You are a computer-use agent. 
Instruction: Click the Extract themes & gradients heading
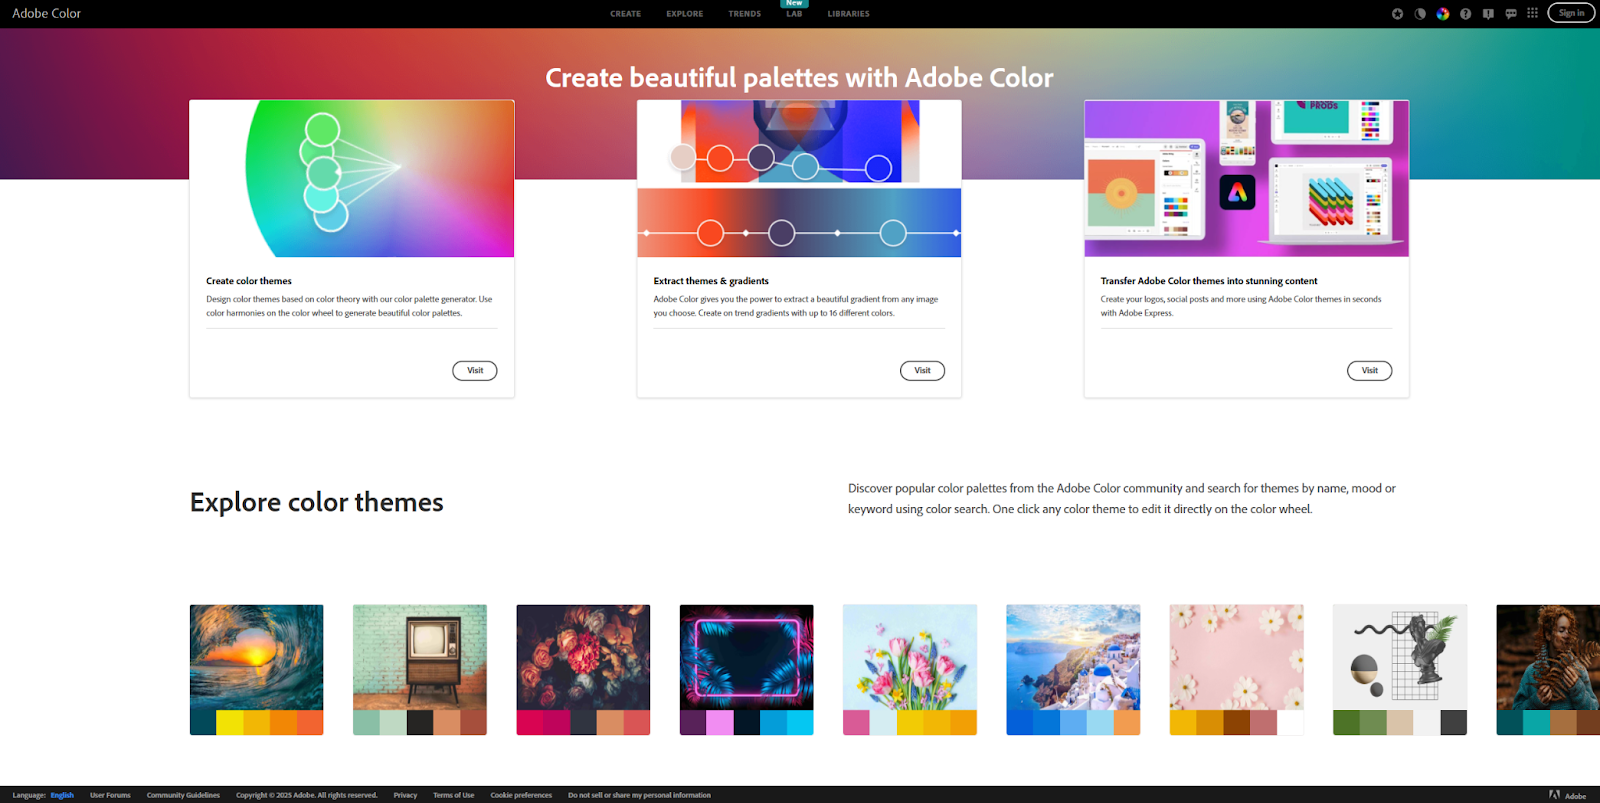(x=711, y=281)
